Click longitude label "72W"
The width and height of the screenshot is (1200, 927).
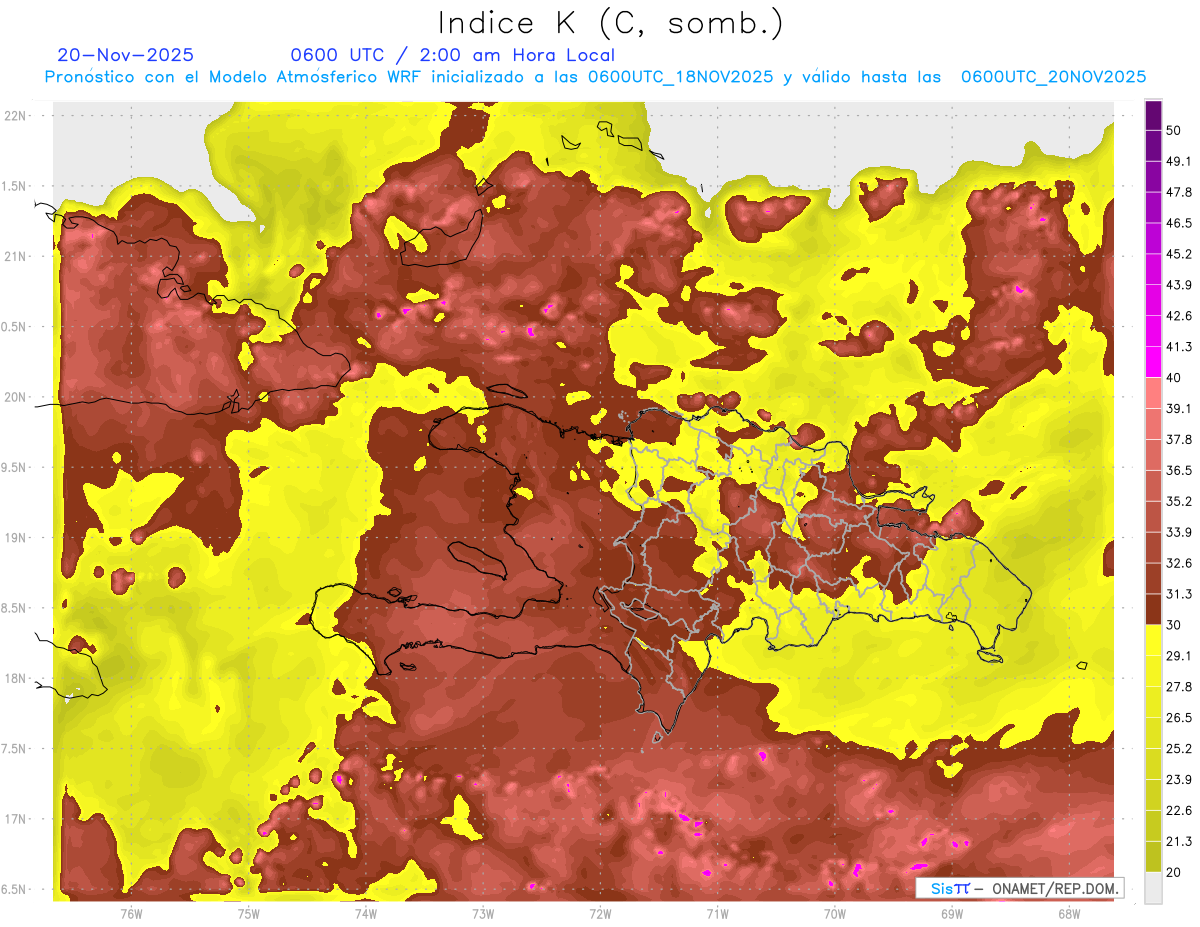[600, 913]
